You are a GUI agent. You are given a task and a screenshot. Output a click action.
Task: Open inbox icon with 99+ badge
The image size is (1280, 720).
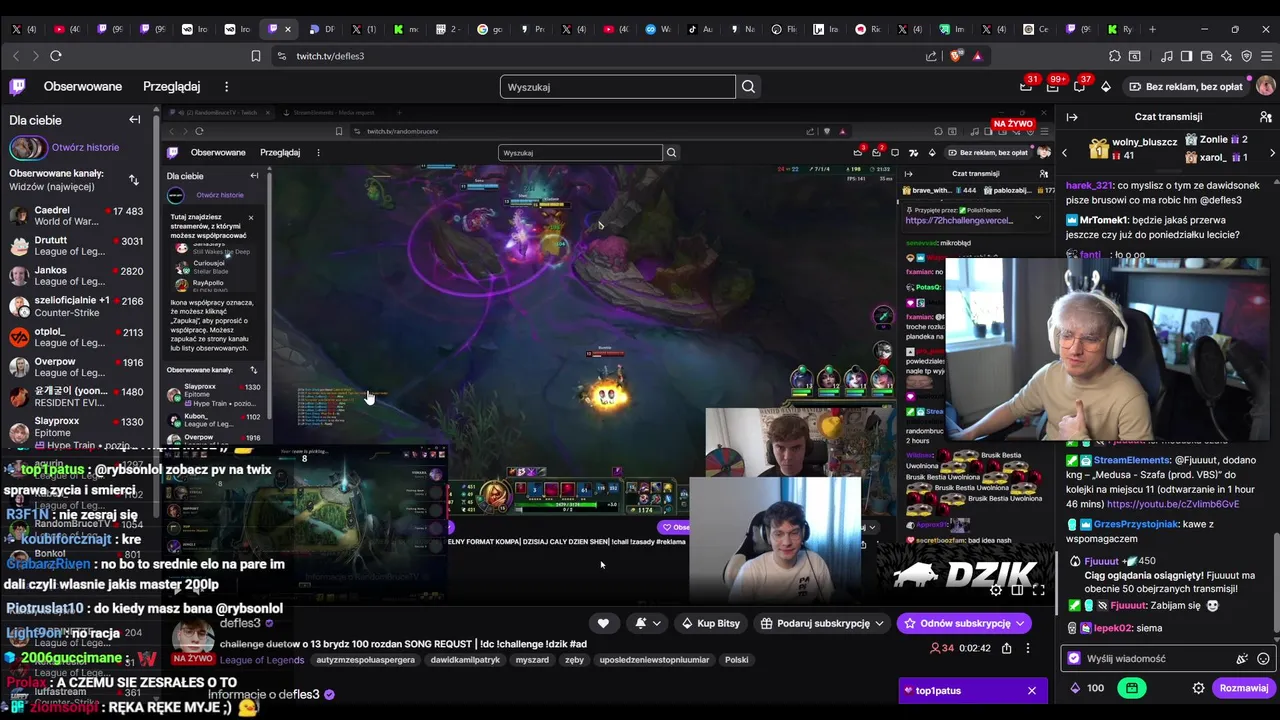click(1052, 87)
